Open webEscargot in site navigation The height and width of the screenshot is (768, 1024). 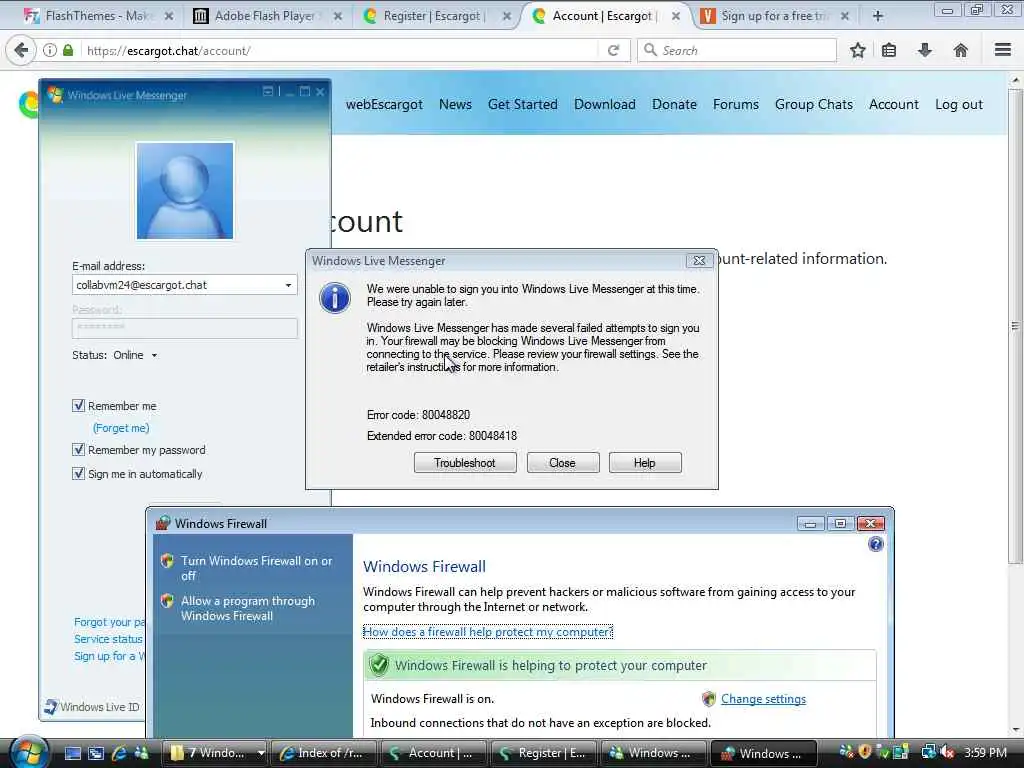tap(384, 104)
